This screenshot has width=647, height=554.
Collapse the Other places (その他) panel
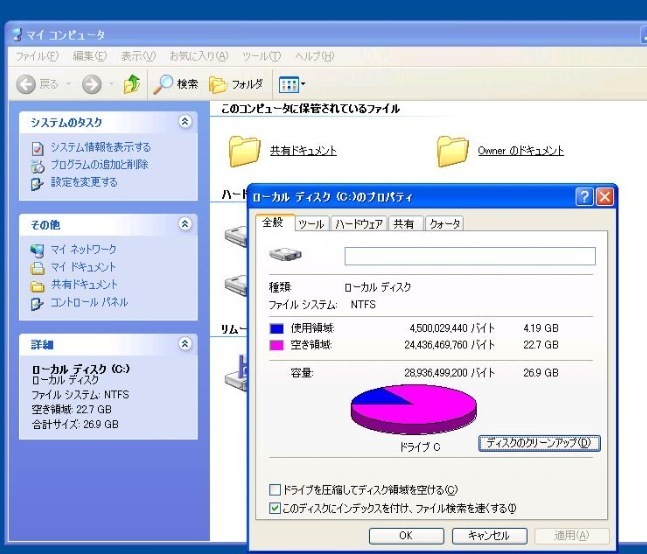(x=184, y=225)
